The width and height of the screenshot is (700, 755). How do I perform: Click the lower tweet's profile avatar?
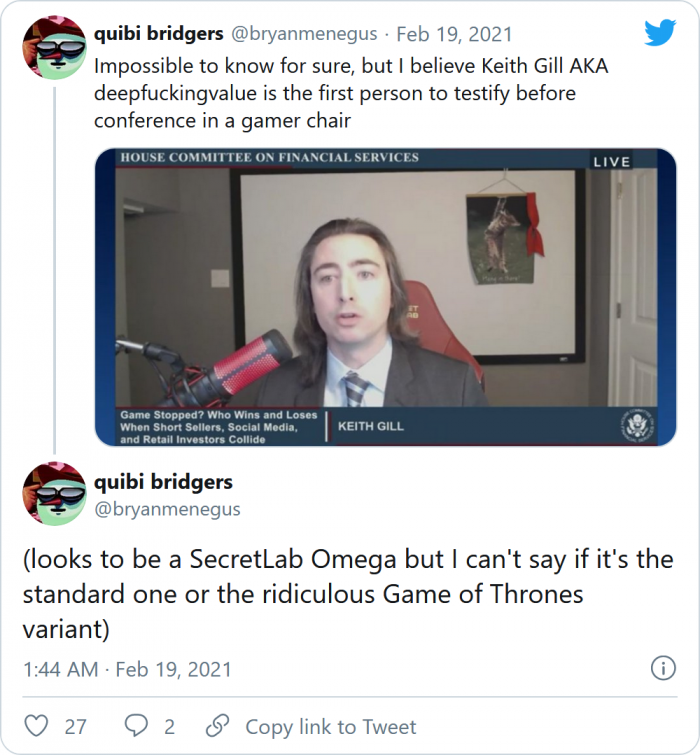click(53, 494)
